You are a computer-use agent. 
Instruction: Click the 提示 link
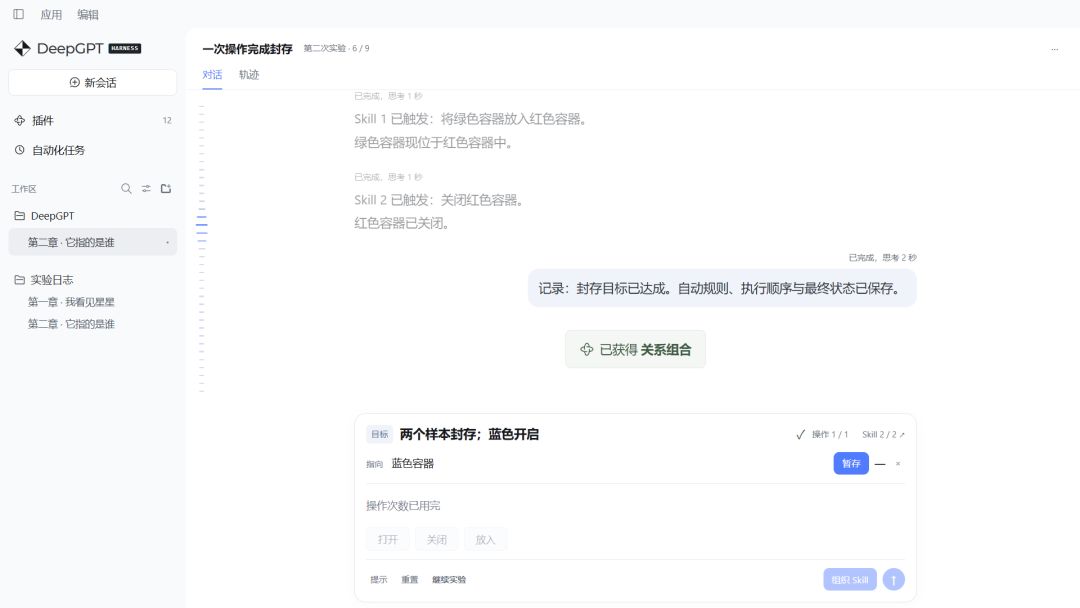tap(379, 580)
